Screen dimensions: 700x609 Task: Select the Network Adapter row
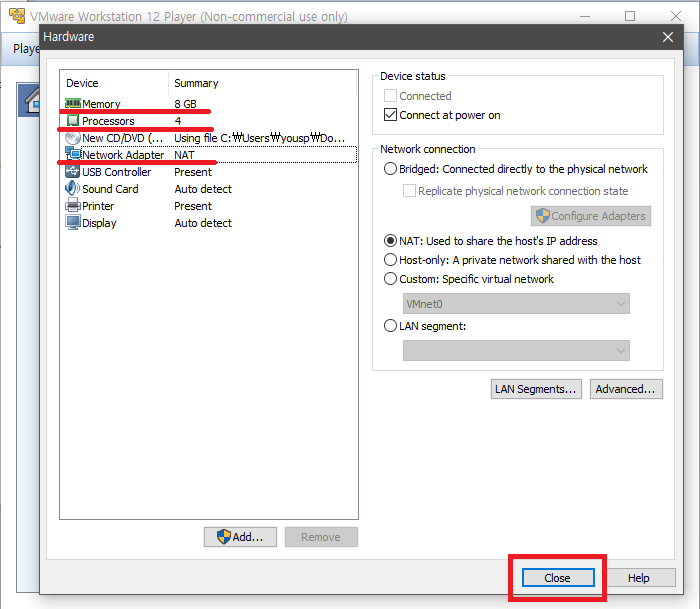209,154
